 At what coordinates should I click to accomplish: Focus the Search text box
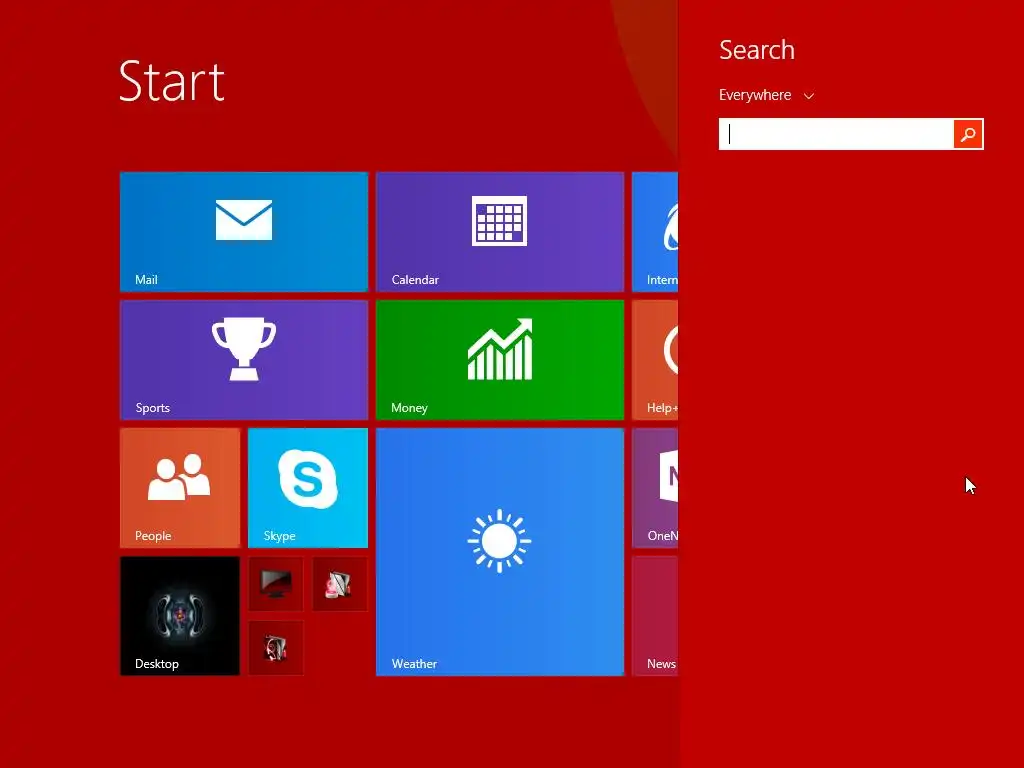[x=836, y=134]
